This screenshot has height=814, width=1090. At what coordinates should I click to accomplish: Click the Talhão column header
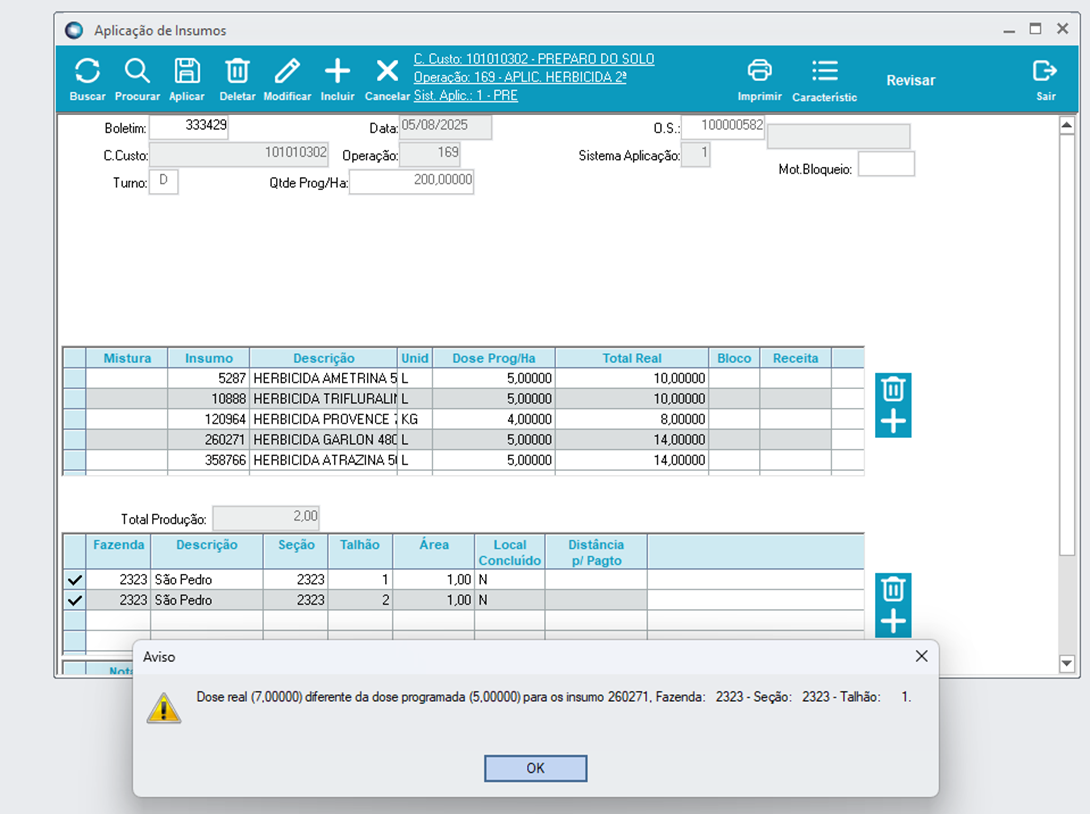tap(360, 552)
